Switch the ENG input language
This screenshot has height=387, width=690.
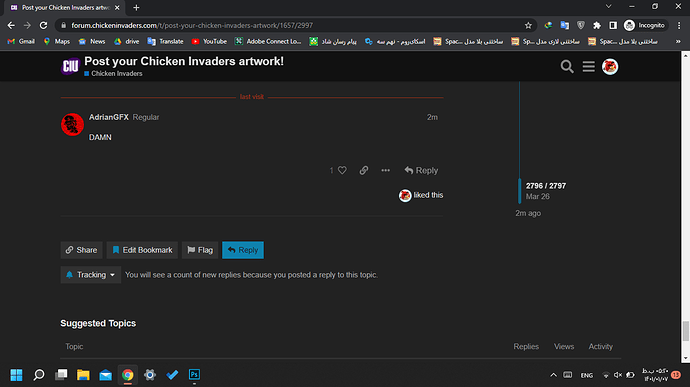coord(587,375)
